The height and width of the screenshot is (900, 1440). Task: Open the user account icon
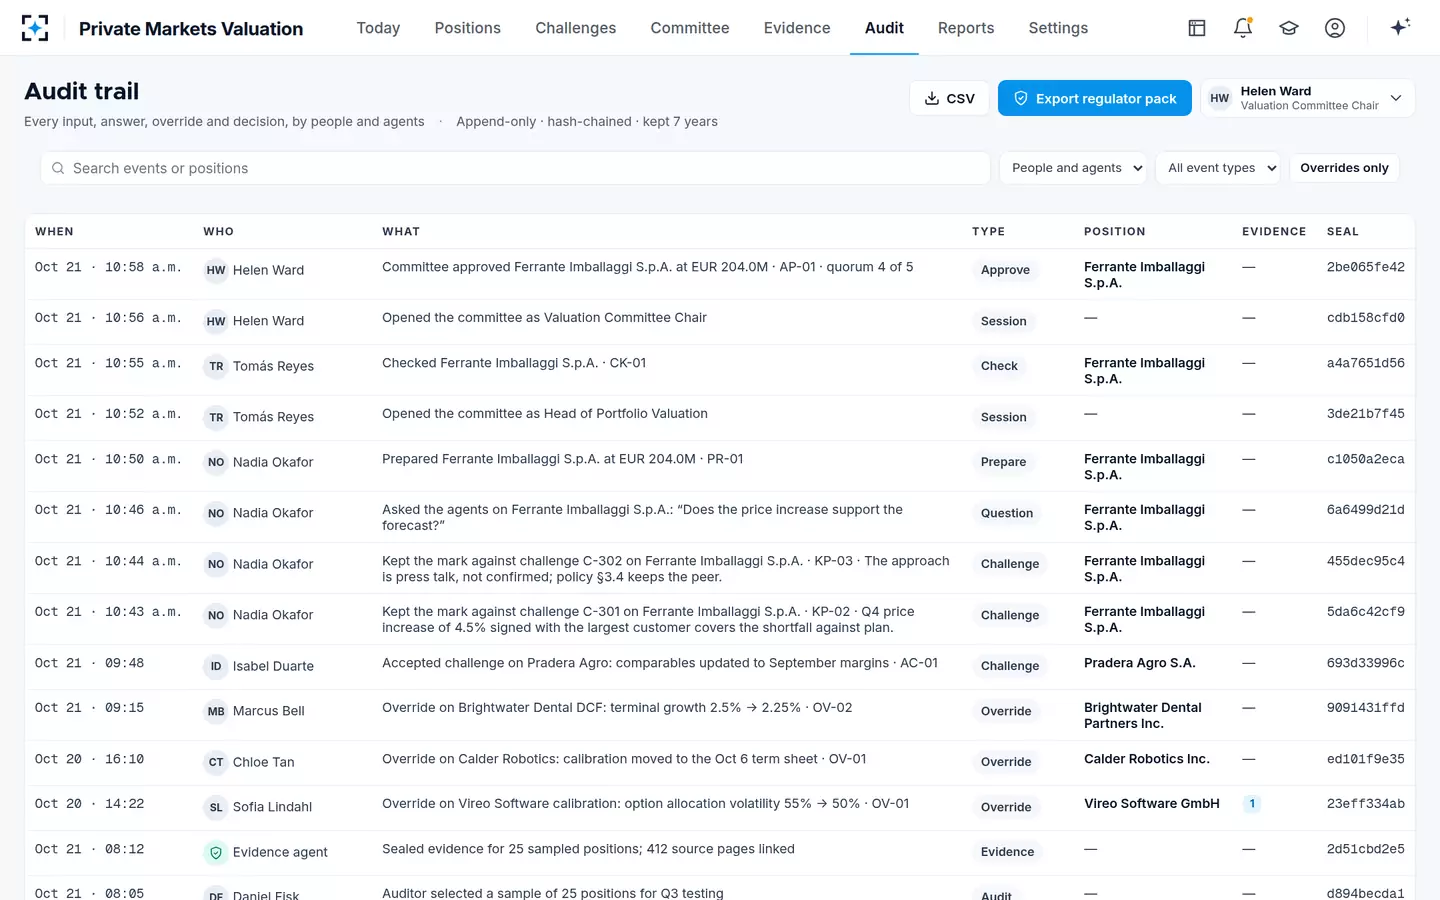pyautogui.click(x=1335, y=28)
